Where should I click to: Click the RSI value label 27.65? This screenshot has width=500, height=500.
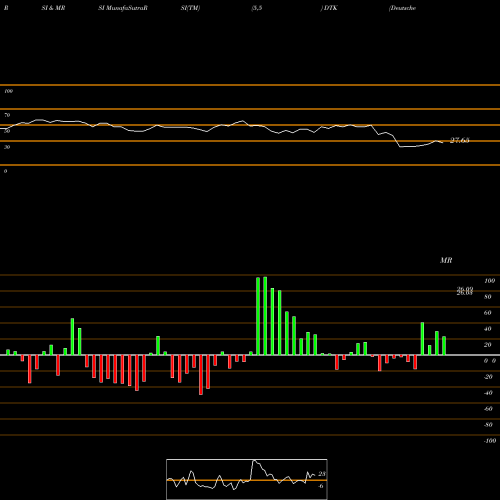click(x=460, y=140)
